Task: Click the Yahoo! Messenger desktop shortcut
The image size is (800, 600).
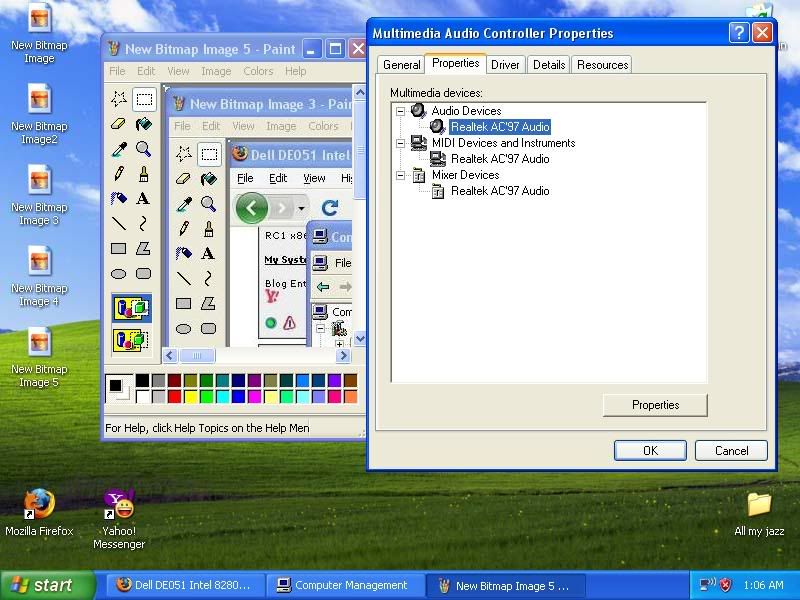Action: [x=119, y=519]
